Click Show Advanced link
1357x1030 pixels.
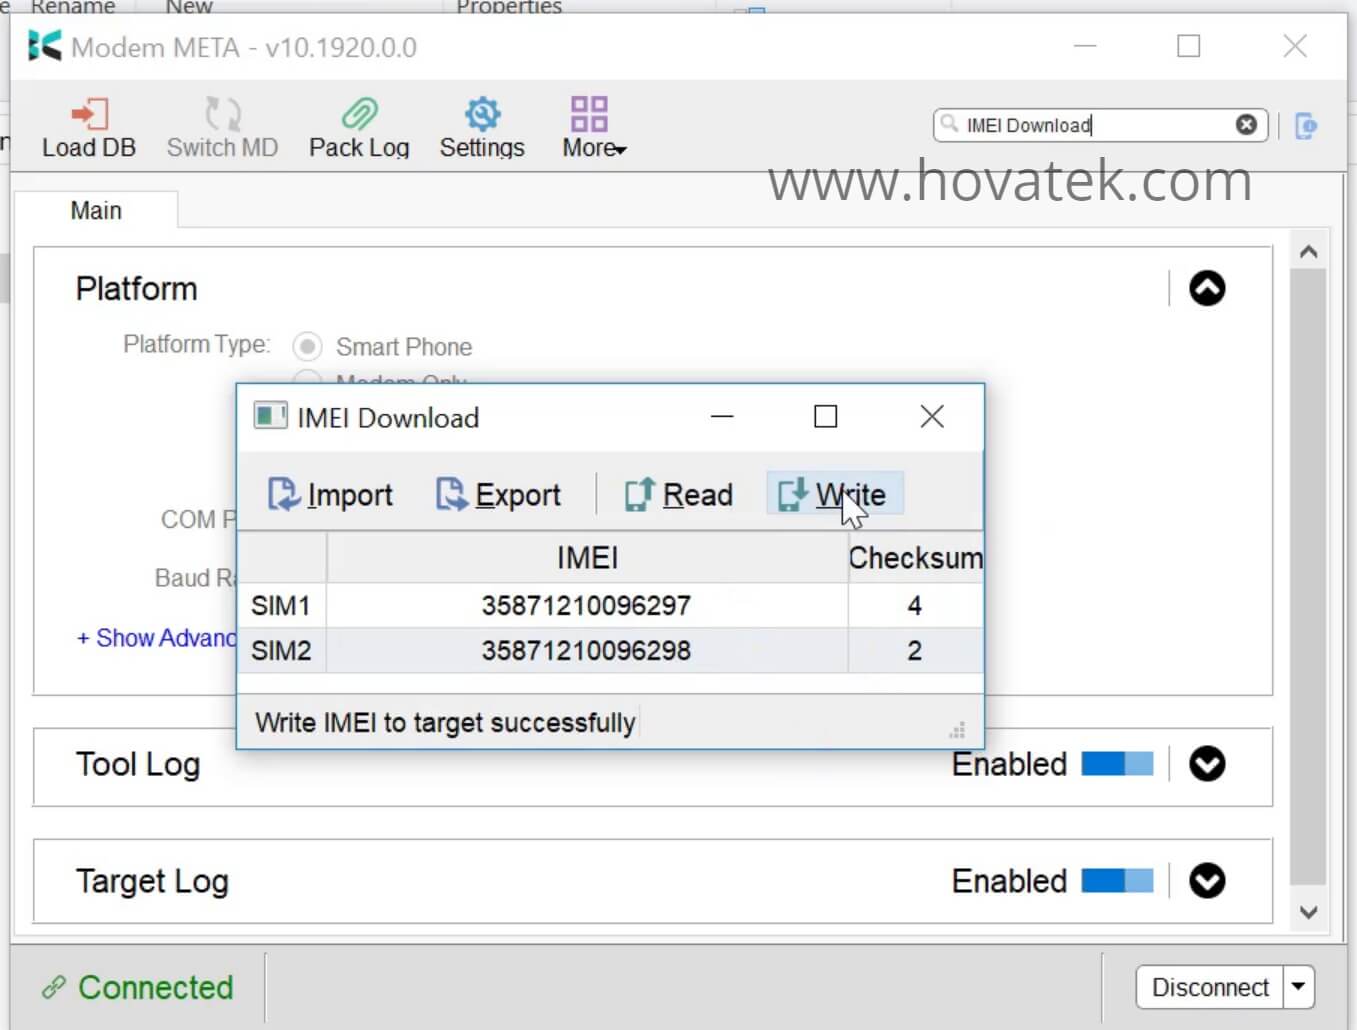(x=155, y=637)
